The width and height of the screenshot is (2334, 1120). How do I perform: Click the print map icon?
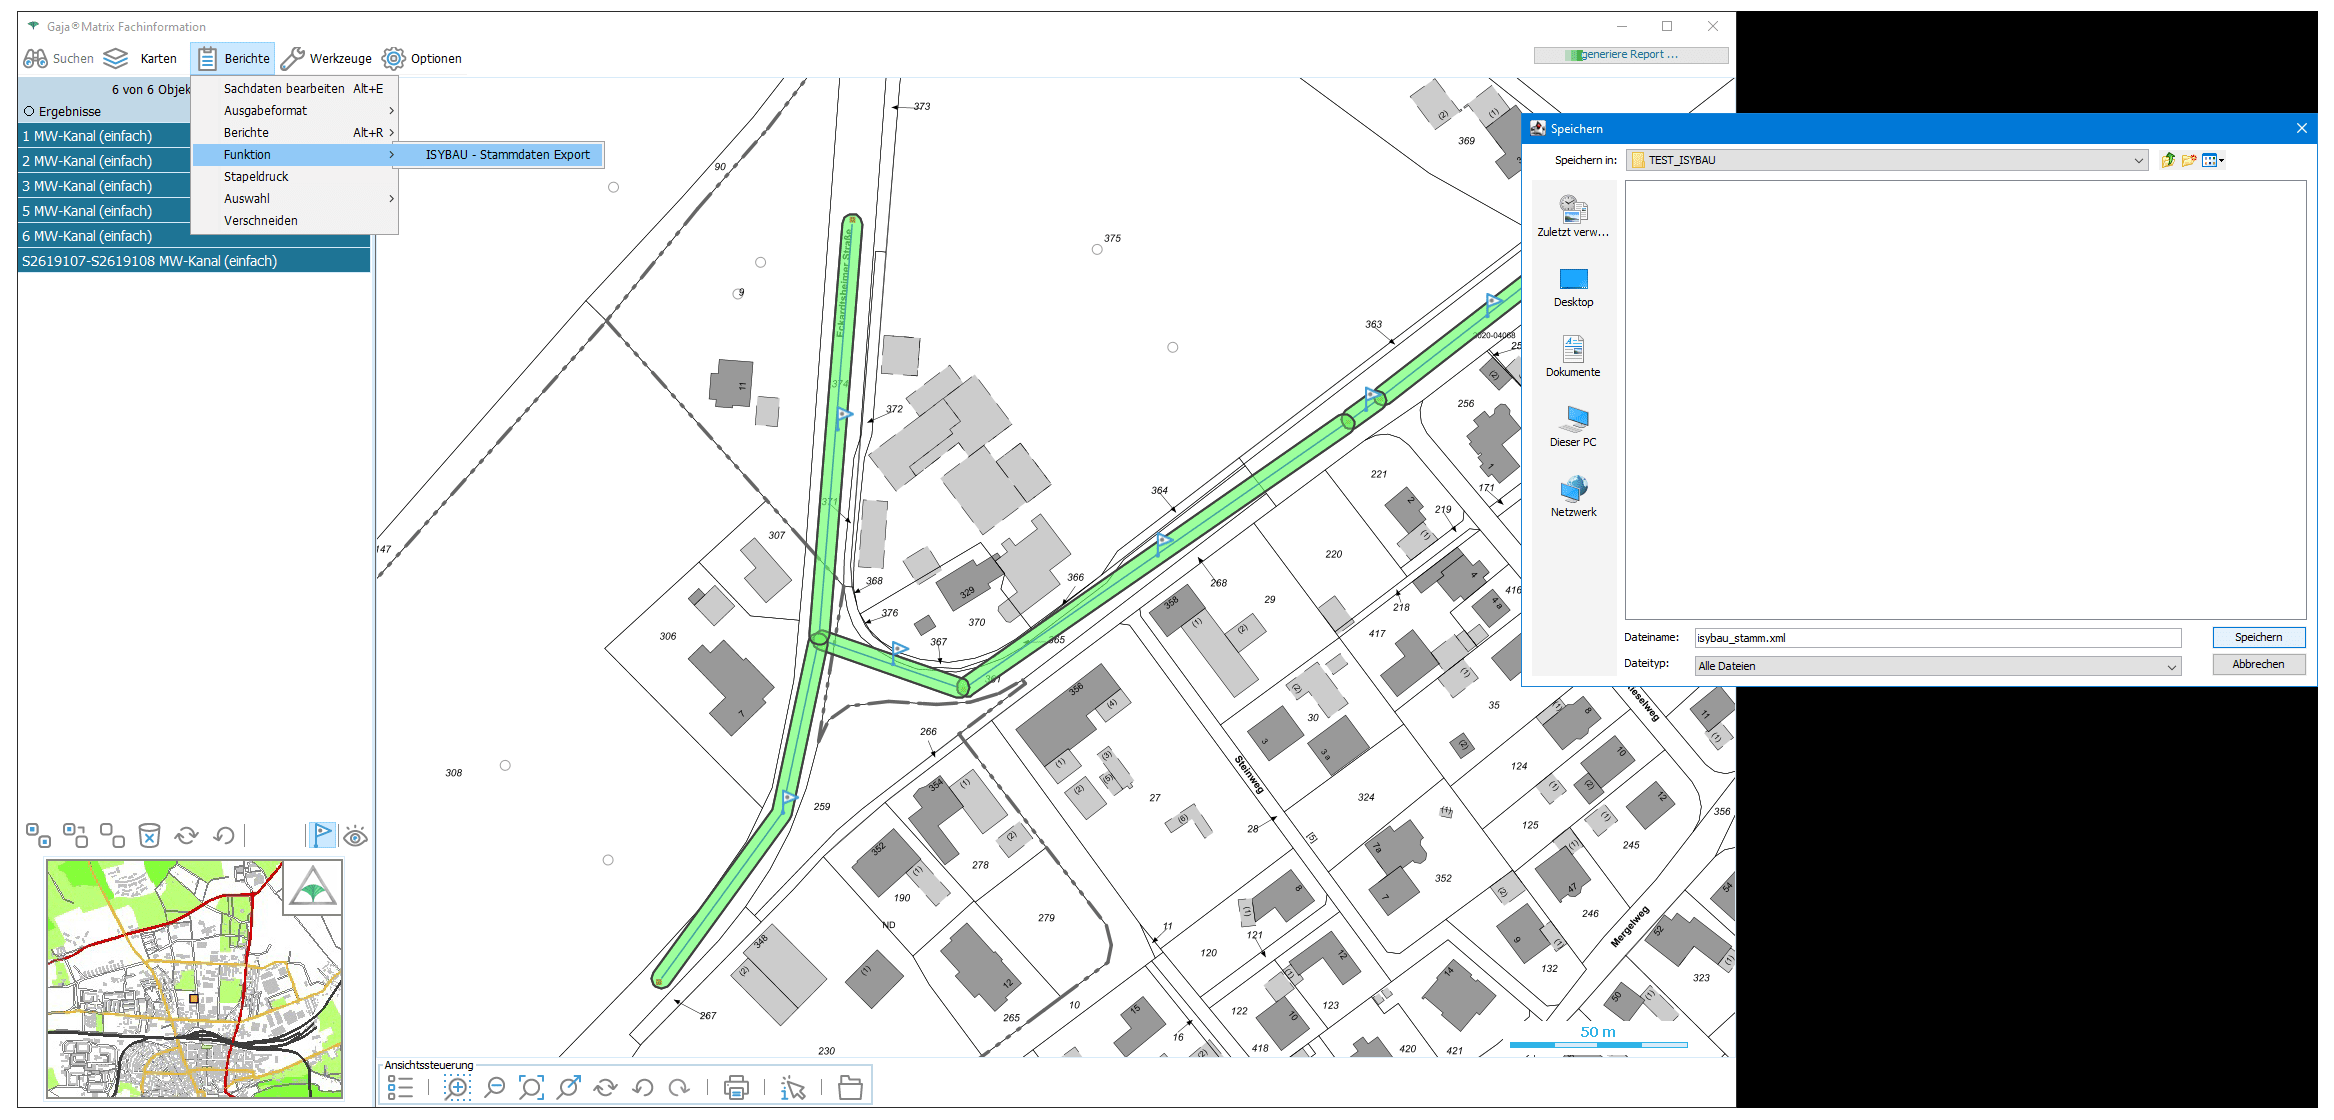tap(736, 1087)
